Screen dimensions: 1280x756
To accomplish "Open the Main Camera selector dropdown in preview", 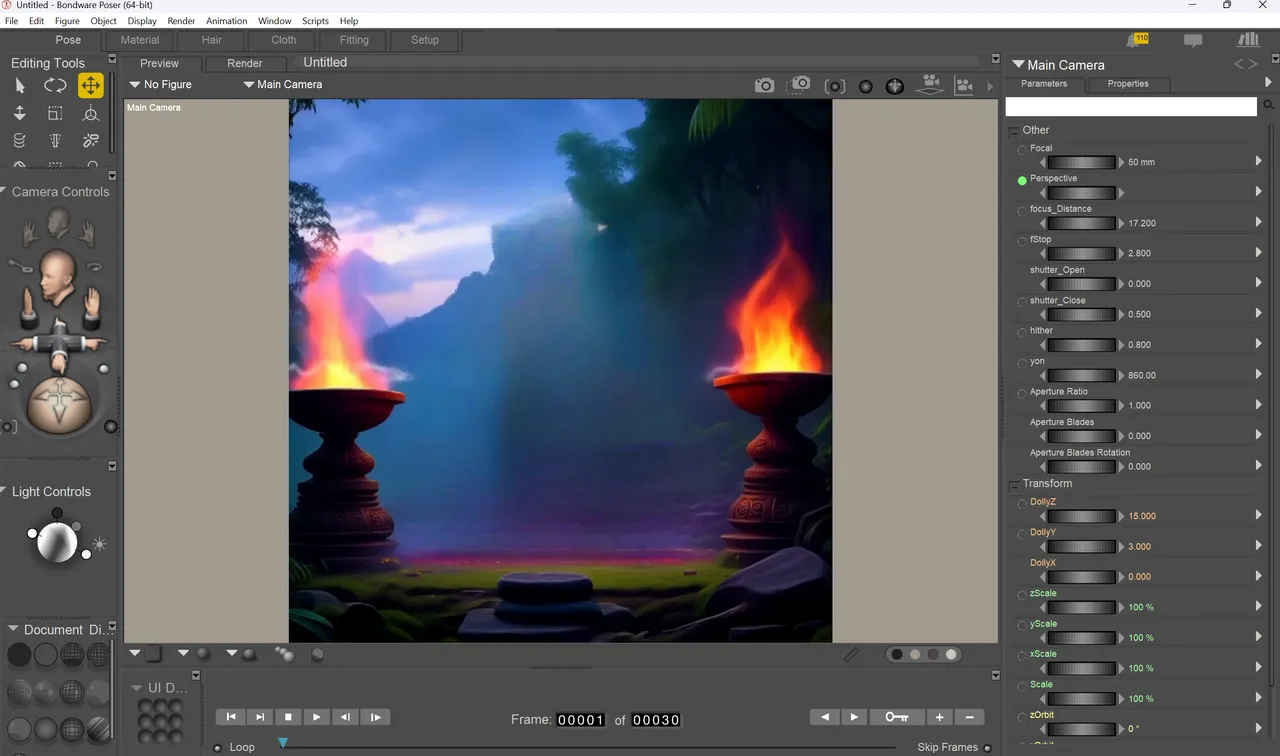I will pos(282,85).
